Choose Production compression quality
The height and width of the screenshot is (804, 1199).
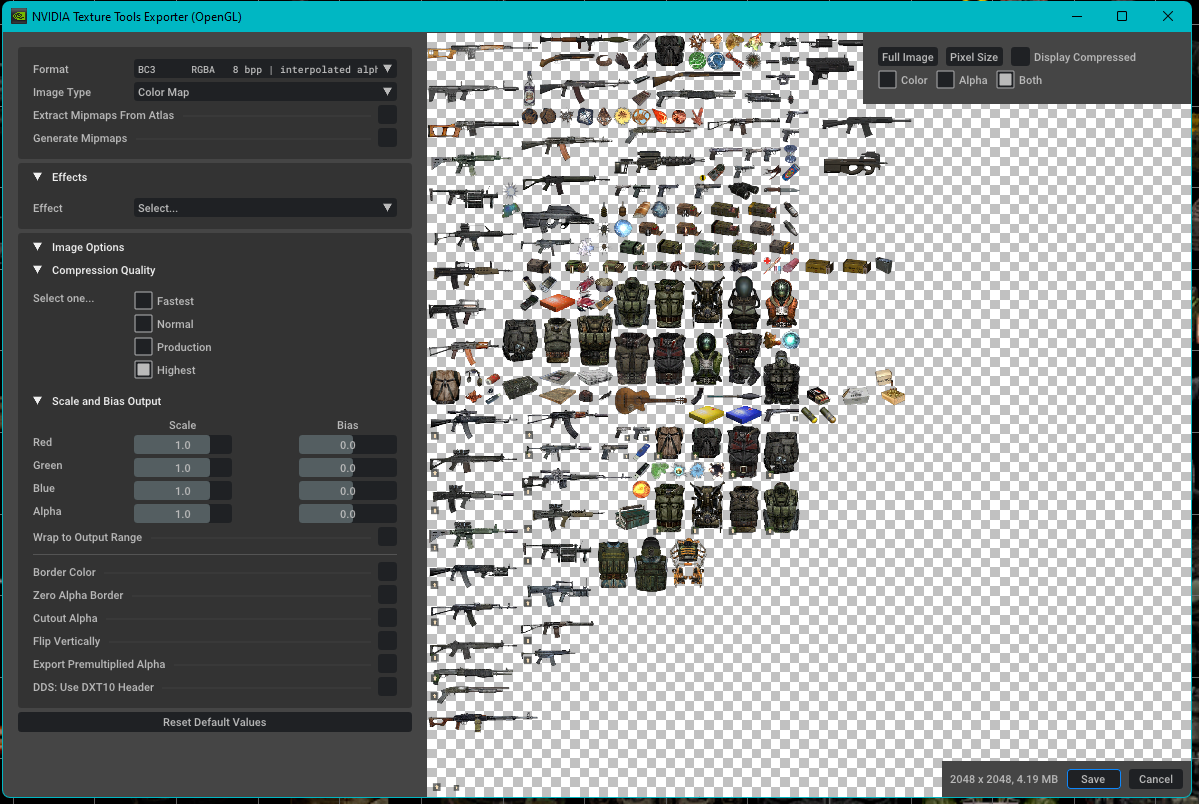pyautogui.click(x=144, y=347)
